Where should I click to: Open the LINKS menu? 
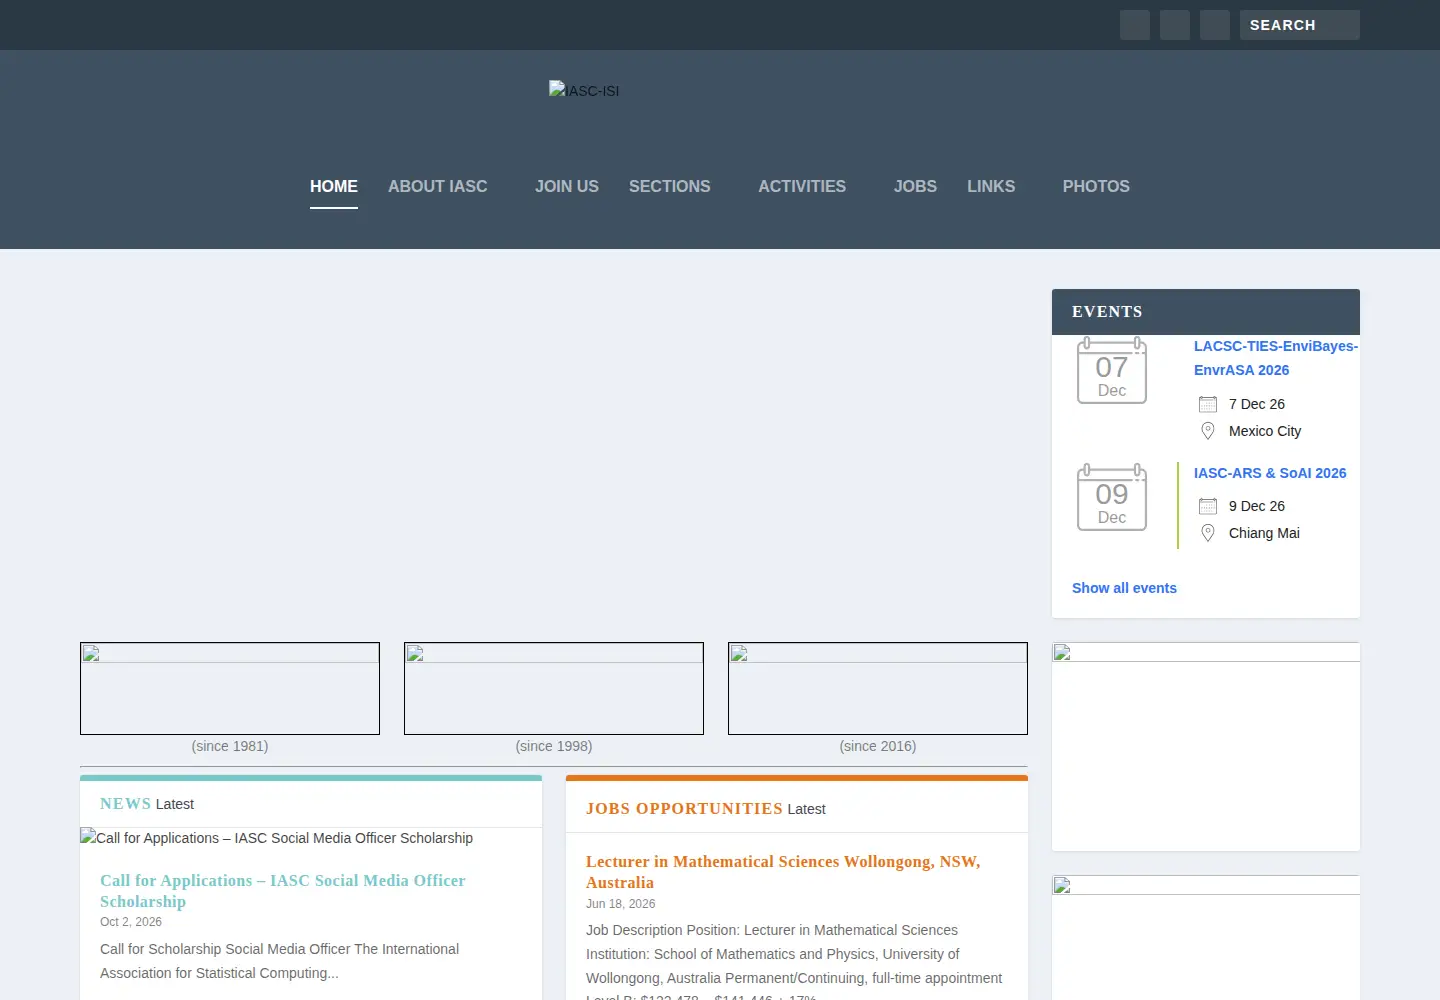[990, 186]
